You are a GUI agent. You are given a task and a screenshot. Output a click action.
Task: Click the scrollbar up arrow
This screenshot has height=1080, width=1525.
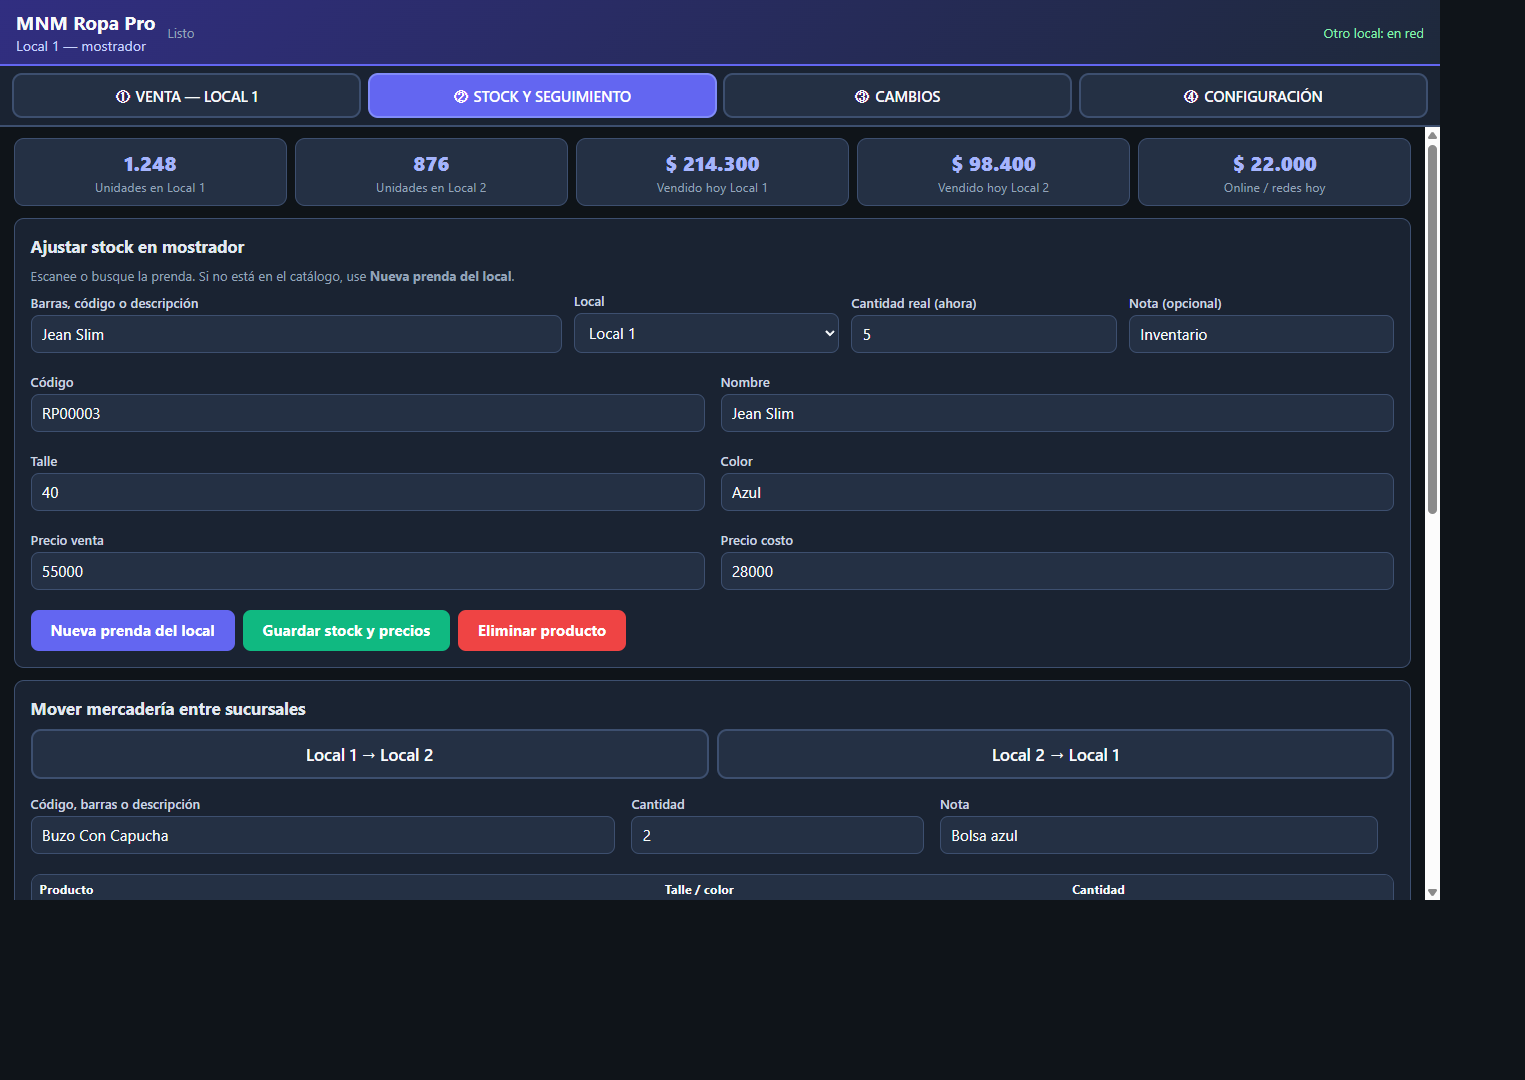[x=1432, y=135]
